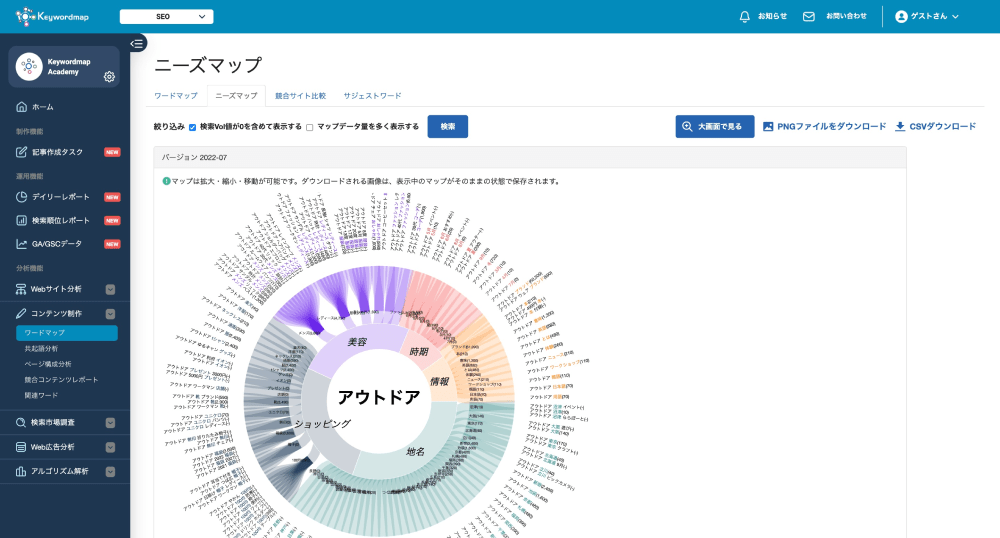
Task: Collapse the sidebar with the toggle icon
Action: (x=136, y=43)
